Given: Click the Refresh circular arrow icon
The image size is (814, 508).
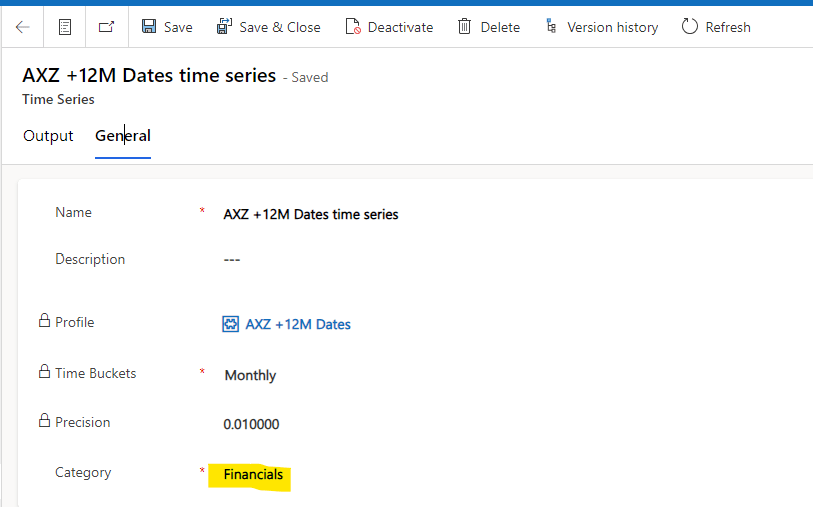Looking at the screenshot, I should [690, 27].
